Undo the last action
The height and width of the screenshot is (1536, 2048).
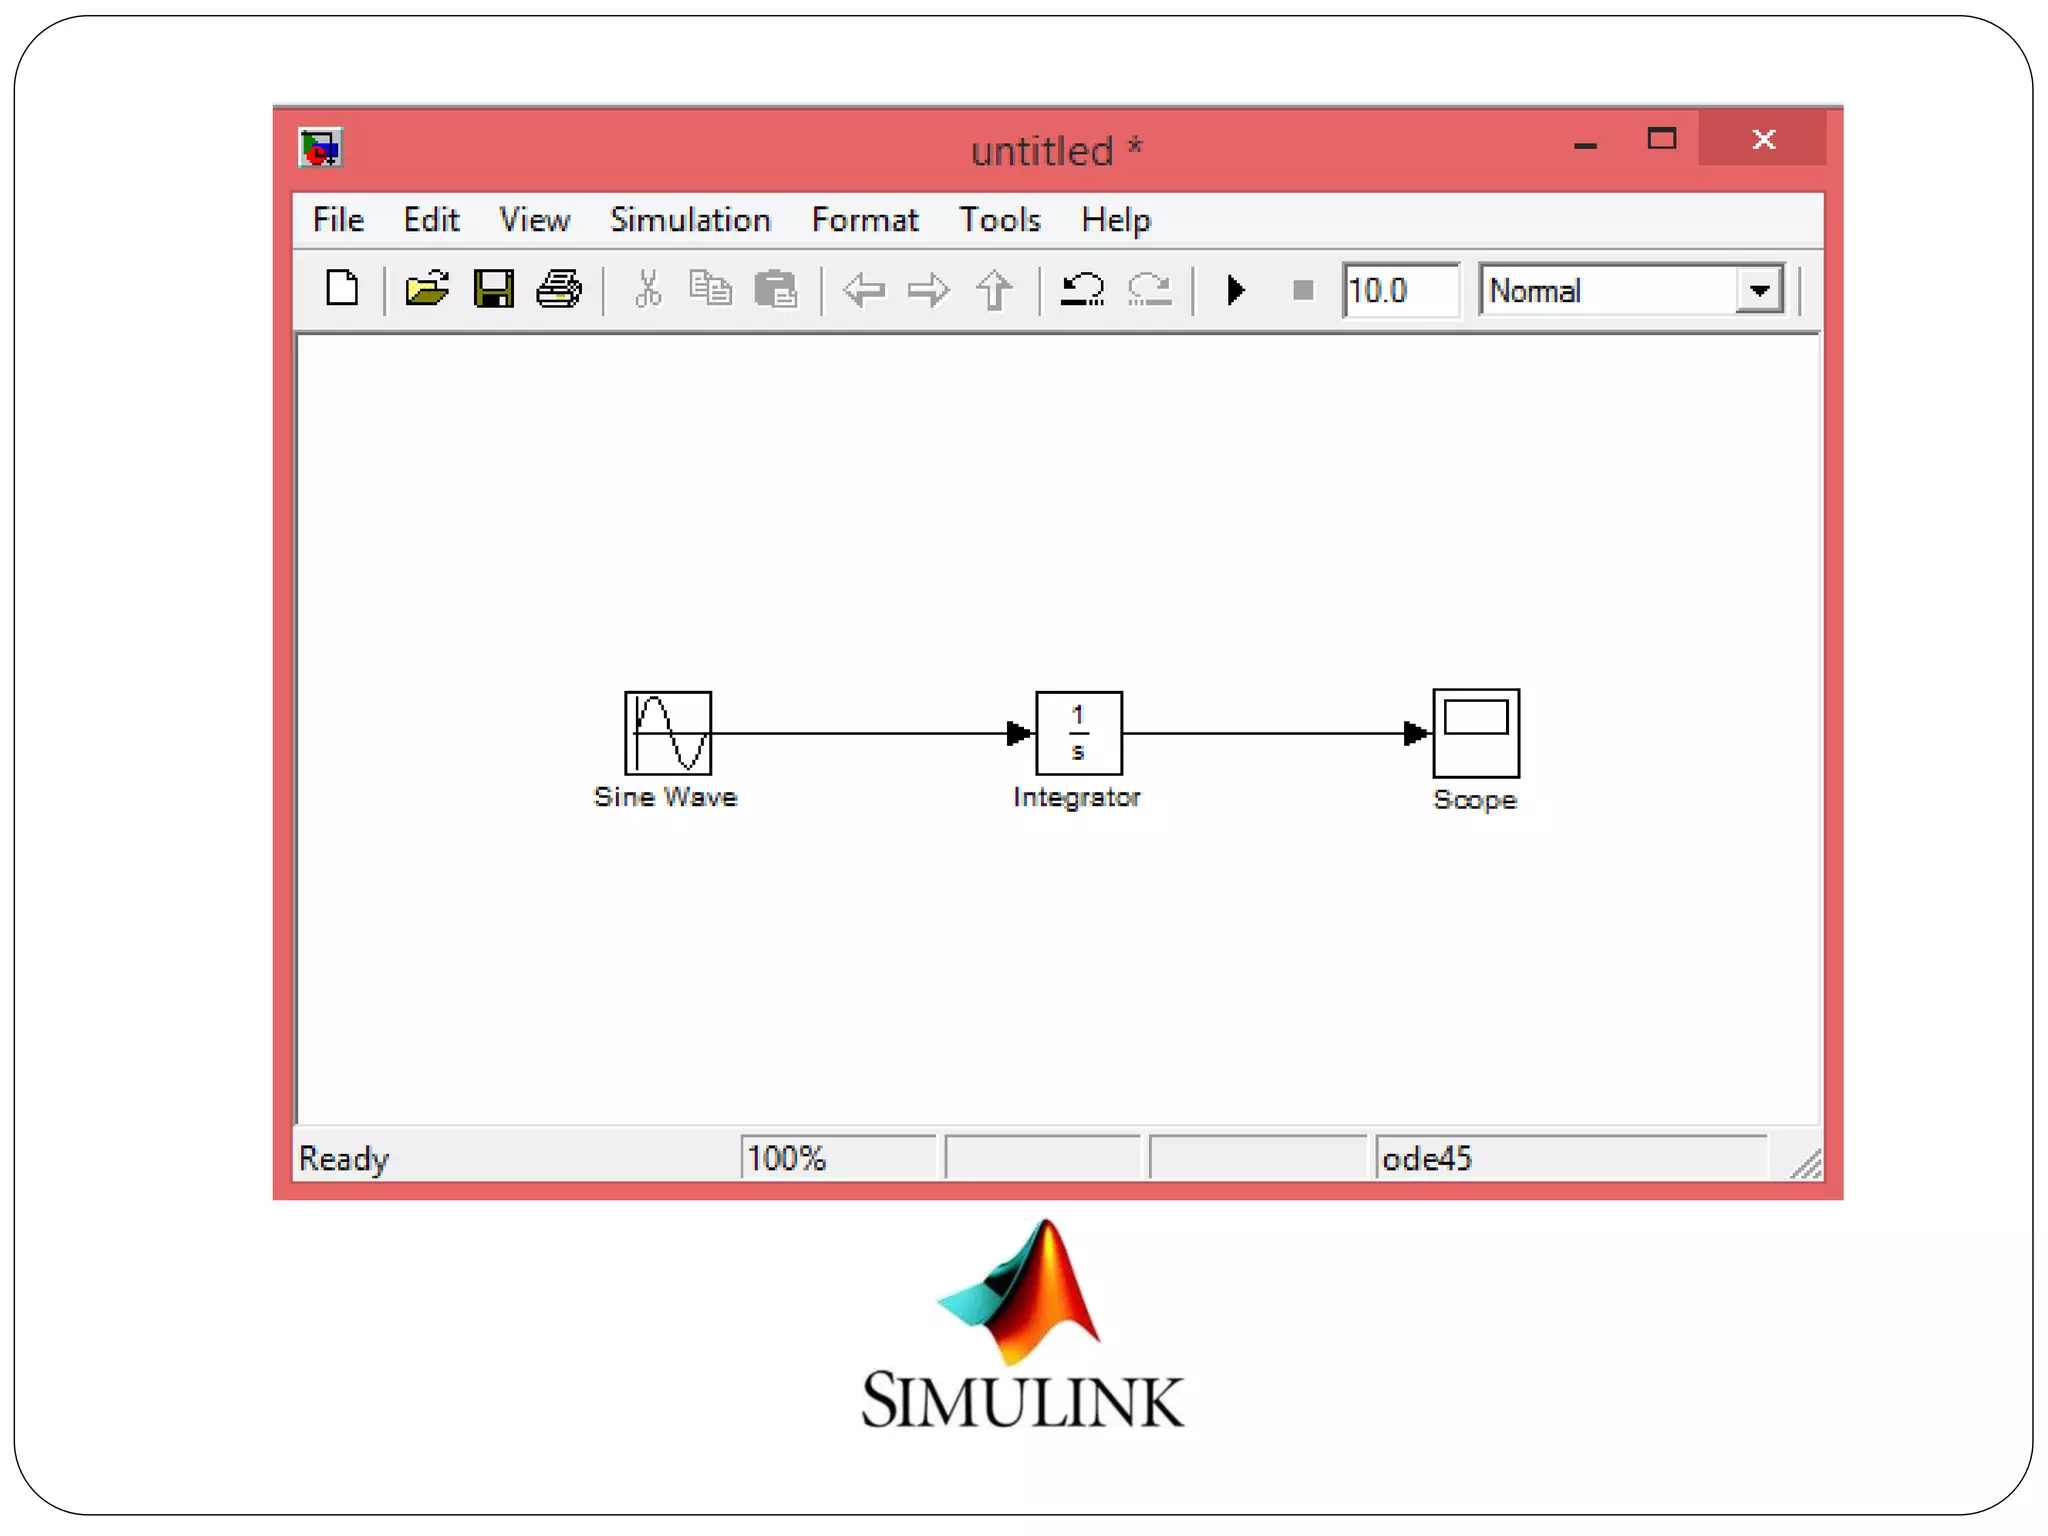point(1083,290)
